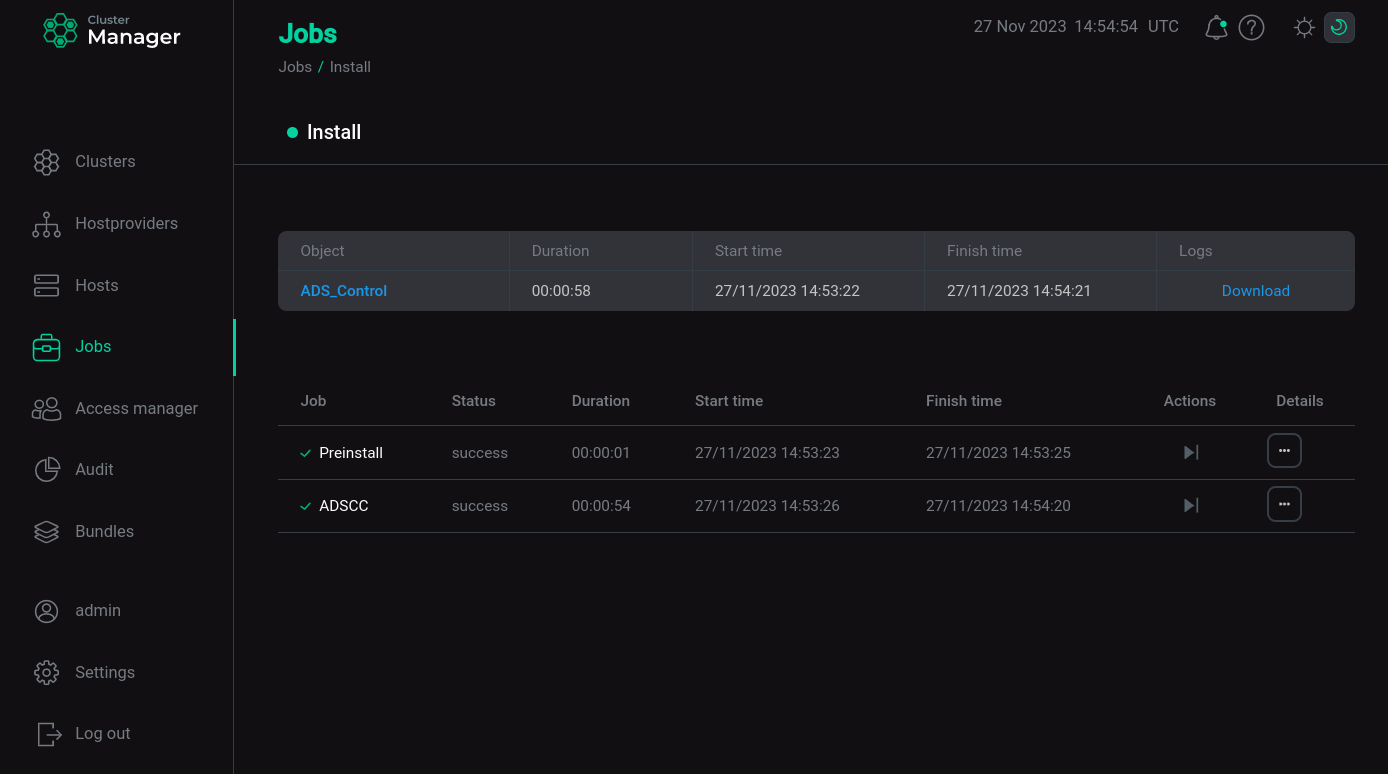Viewport: 1388px width, 774px height.
Task: Download the Install job logs
Action: 1255,291
